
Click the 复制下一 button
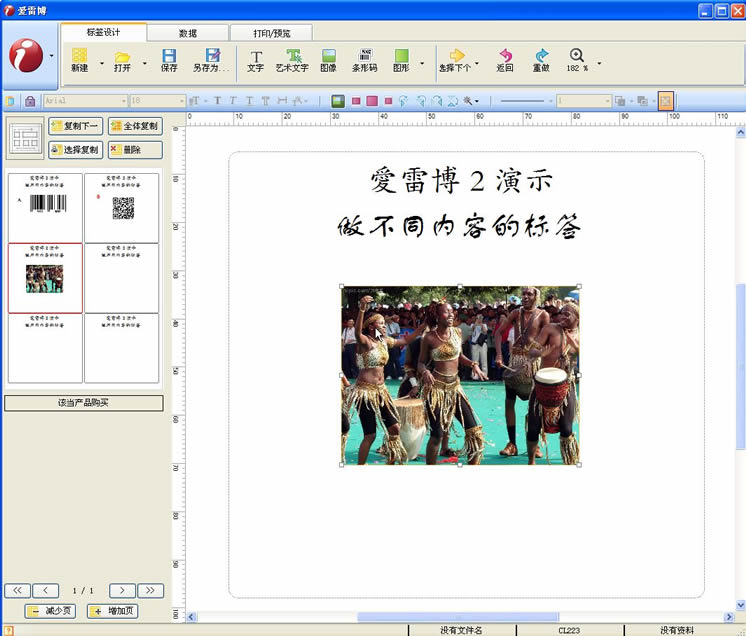pyautogui.click(x=76, y=126)
